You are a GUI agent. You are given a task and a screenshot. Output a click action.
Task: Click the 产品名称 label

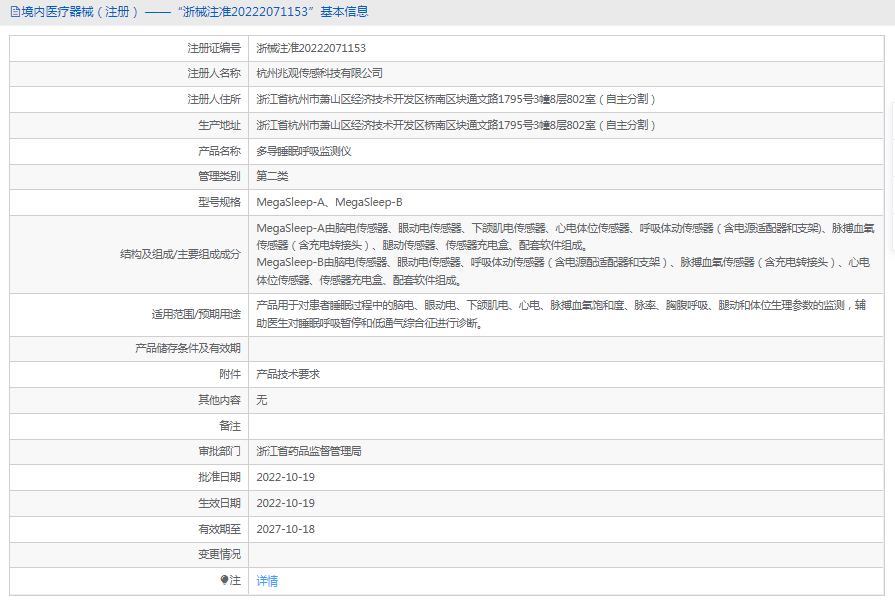tap(219, 151)
